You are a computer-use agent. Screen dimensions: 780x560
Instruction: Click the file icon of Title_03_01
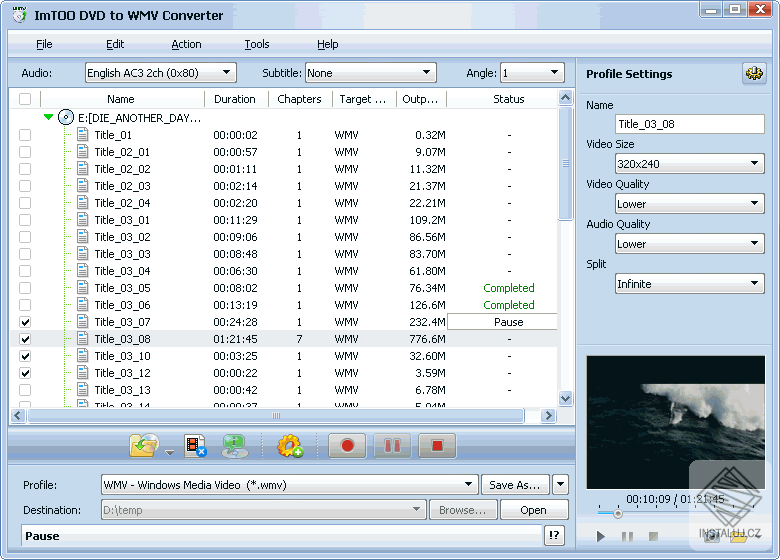pyautogui.click(x=83, y=220)
